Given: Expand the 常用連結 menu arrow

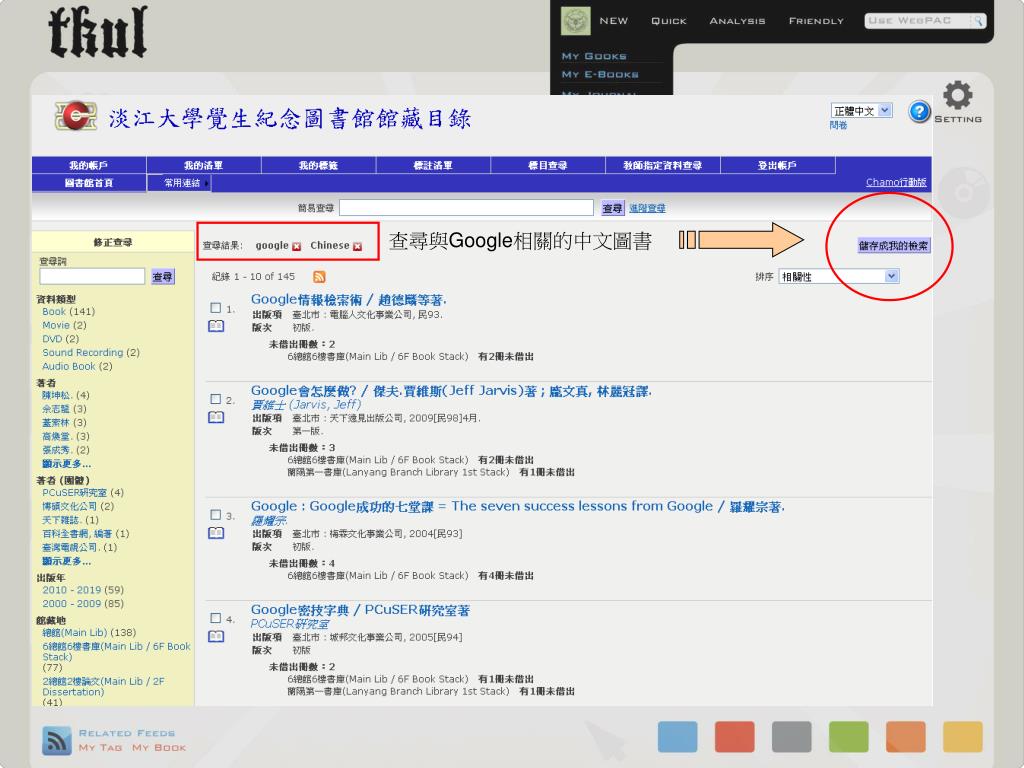Looking at the screenshot, I should (206, 184).
